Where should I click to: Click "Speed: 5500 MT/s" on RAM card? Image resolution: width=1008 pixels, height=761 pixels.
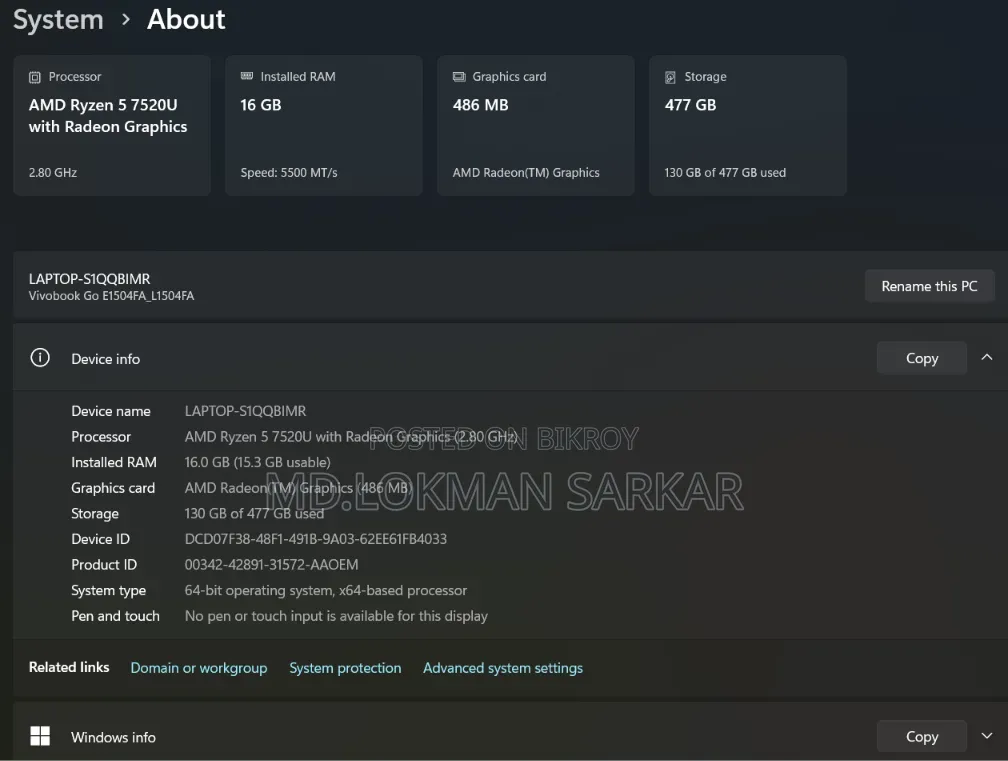tap(289, 172)
